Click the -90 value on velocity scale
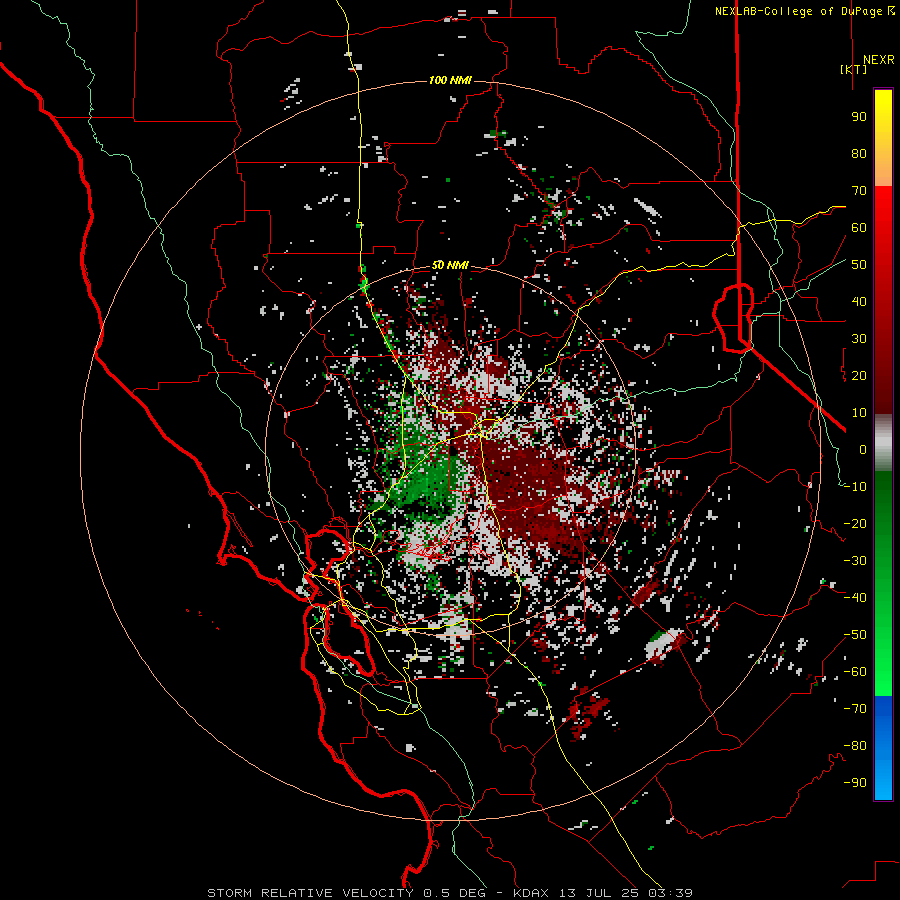900x900 pixels. (855, 783)
